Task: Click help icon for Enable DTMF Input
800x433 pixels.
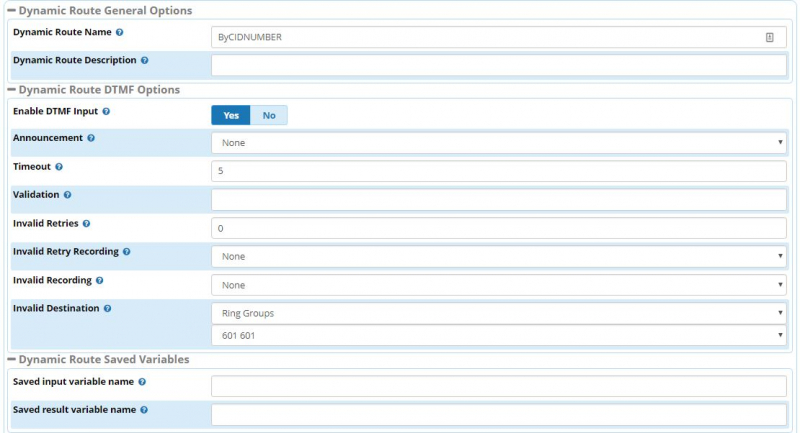Action: [106, 111]
